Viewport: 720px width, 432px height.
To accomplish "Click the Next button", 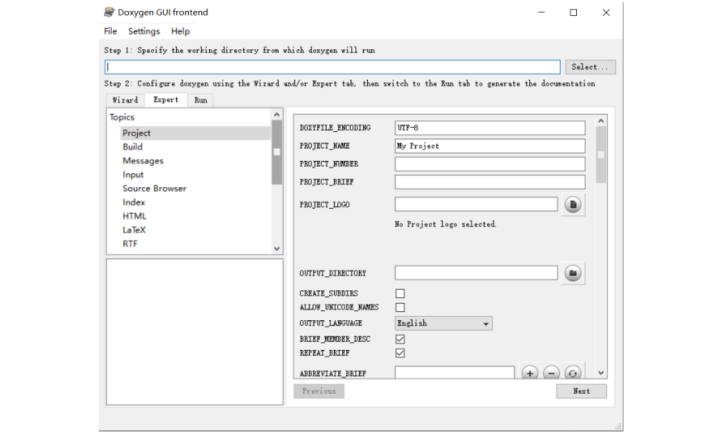I will click(581, 391).
